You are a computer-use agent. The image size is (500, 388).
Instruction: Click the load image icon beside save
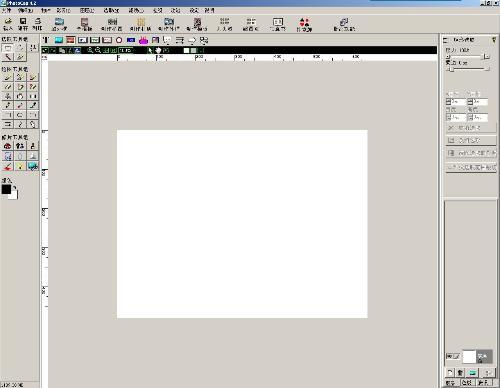pos(8,21)
